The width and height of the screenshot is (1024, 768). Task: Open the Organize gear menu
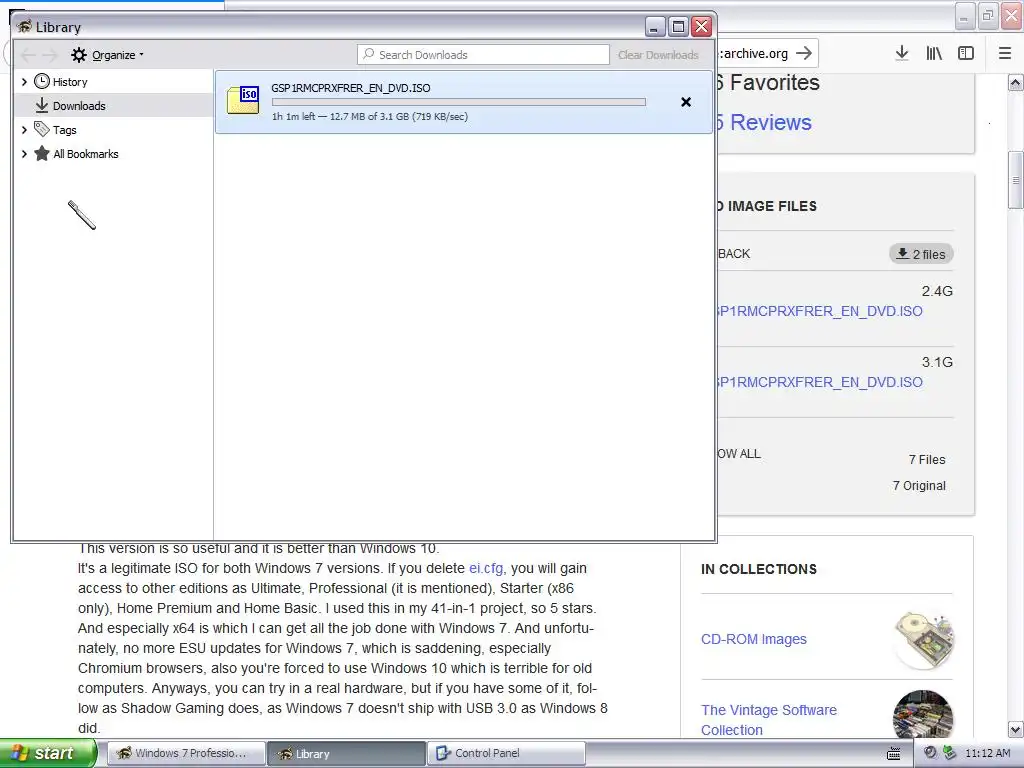tap(108, 55)
